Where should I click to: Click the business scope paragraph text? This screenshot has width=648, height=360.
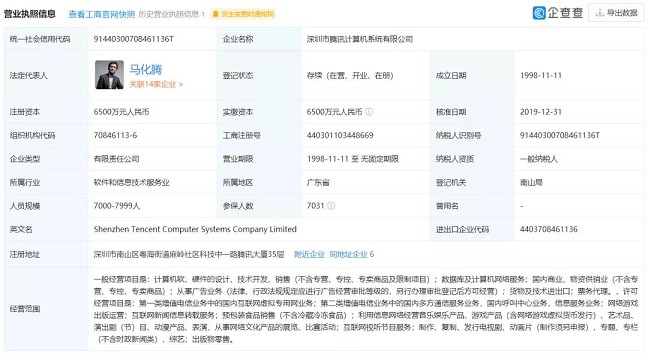click(x=366, y=309)
